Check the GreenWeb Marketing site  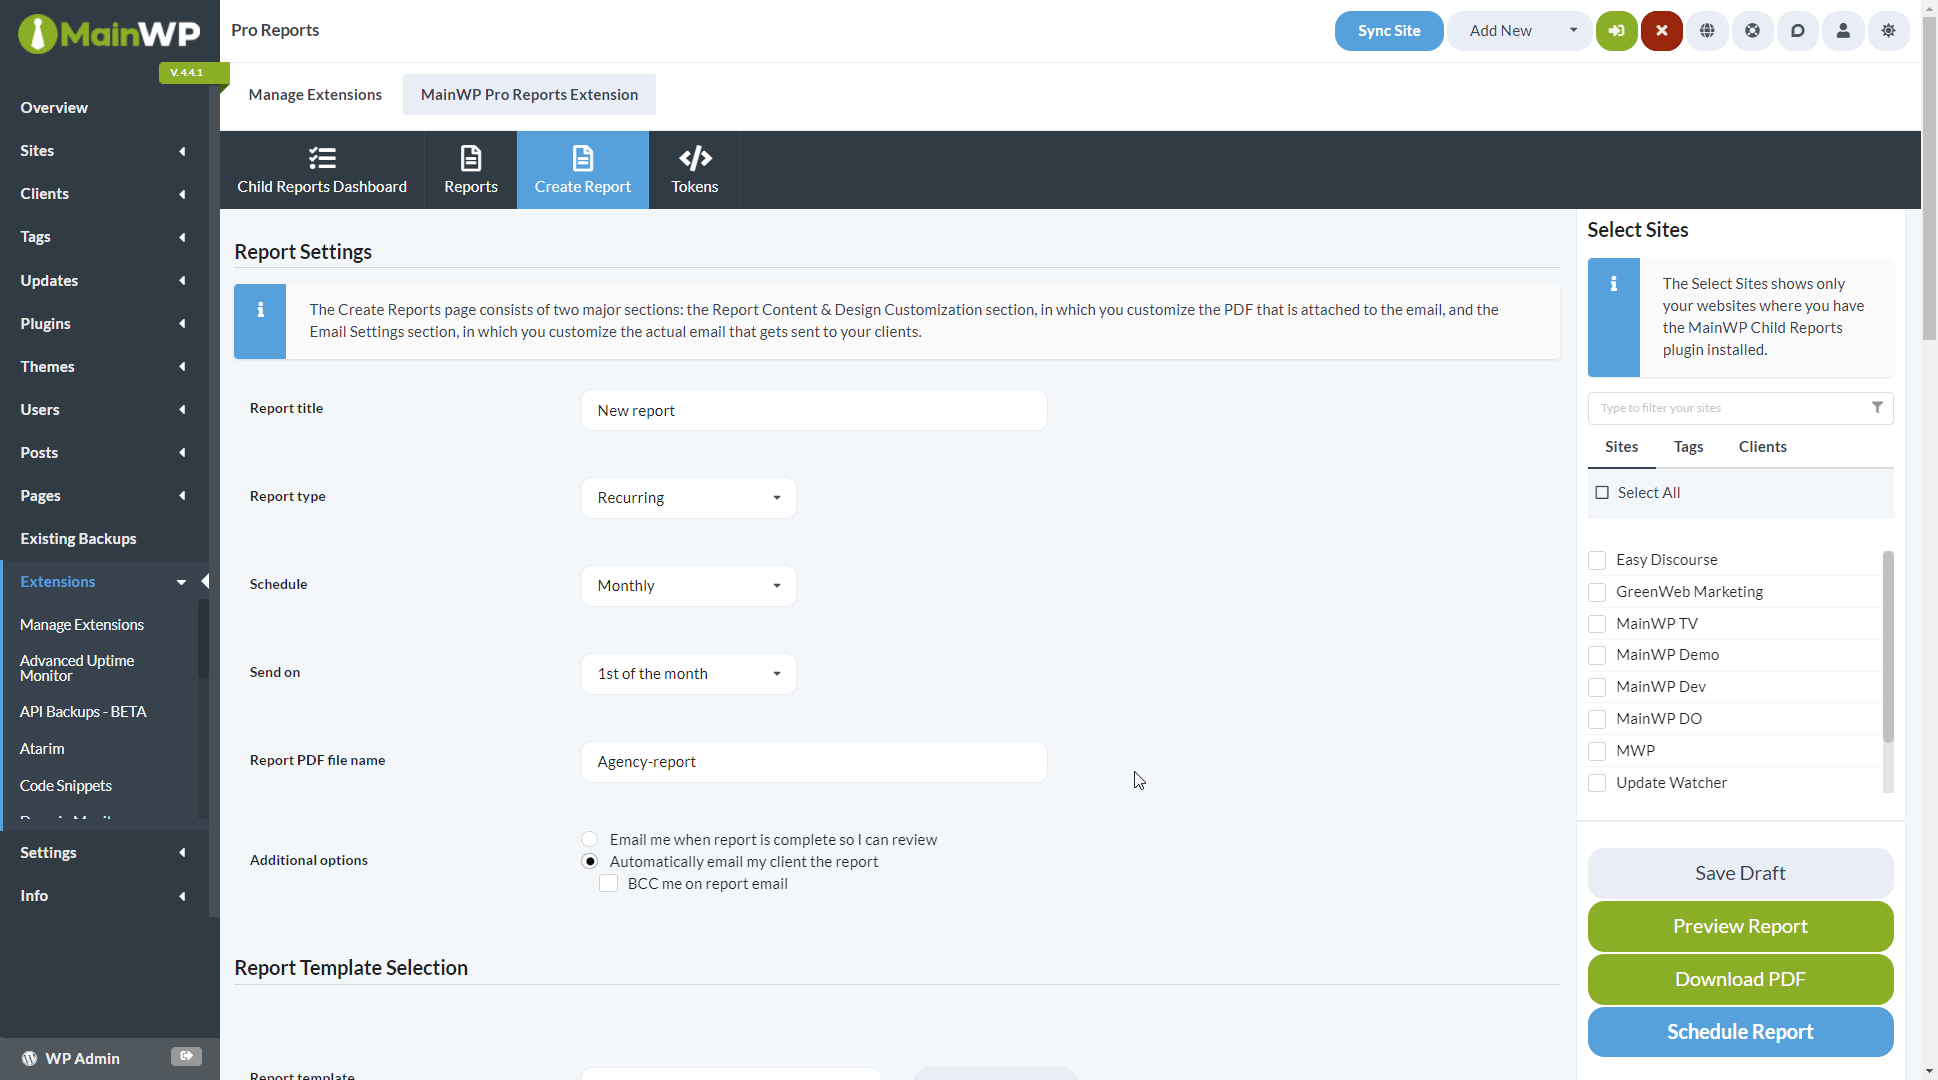click(1597, 592)
